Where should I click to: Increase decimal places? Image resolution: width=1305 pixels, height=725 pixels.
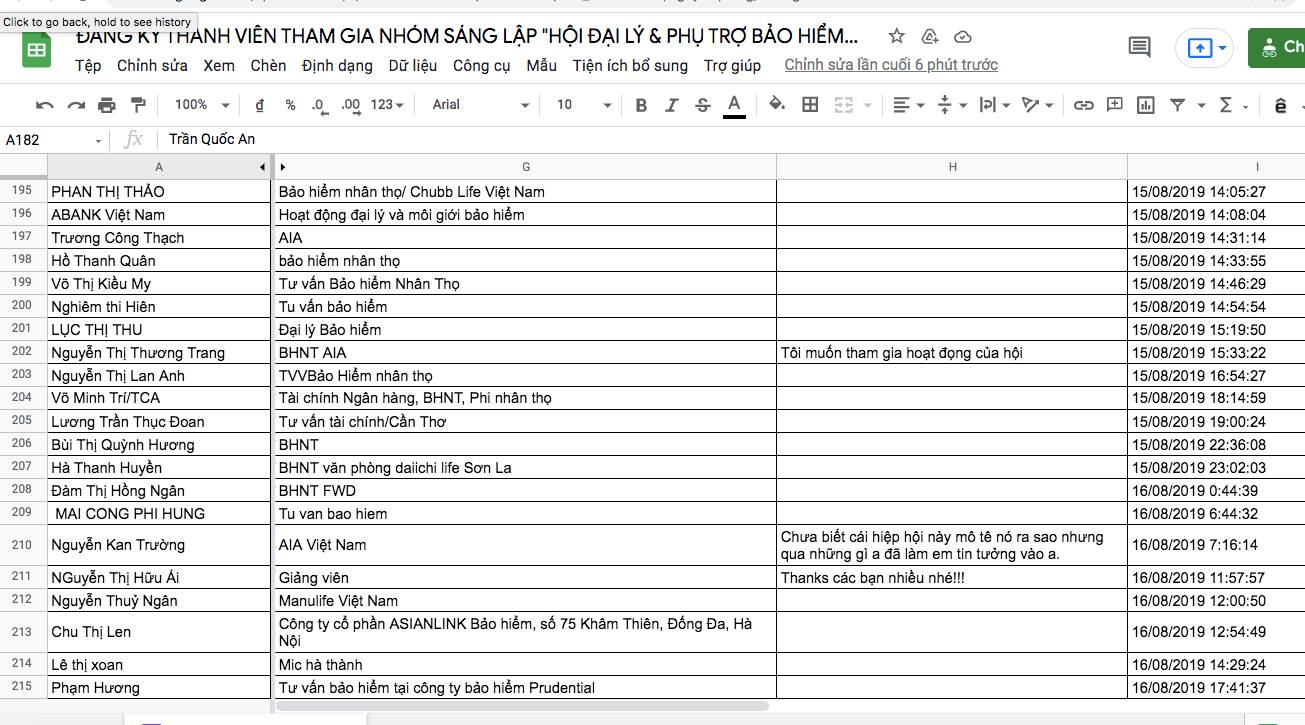[x=351, y=105]
